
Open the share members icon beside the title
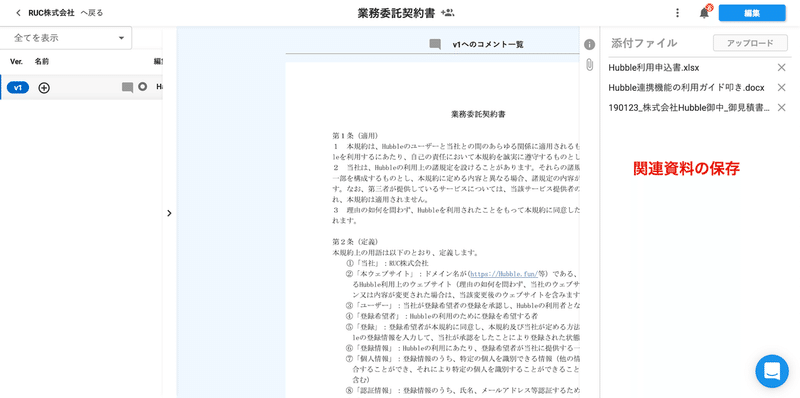(x=447, y=13)
